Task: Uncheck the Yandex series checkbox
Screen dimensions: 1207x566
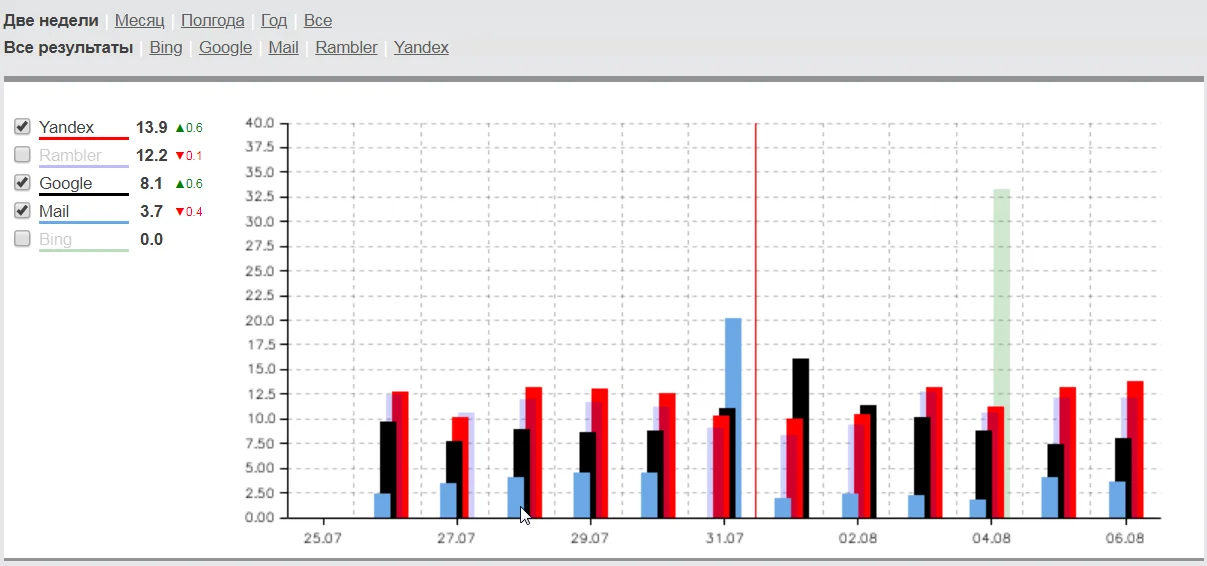Action: (x=22, y=127)
